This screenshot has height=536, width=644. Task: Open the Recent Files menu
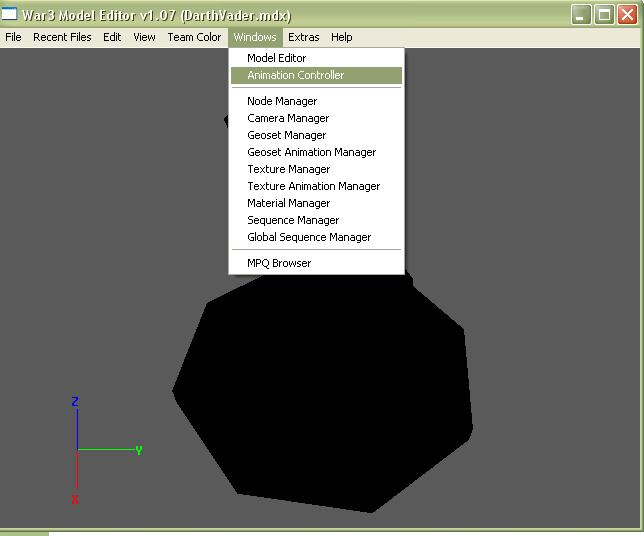(x=62, y=37)
